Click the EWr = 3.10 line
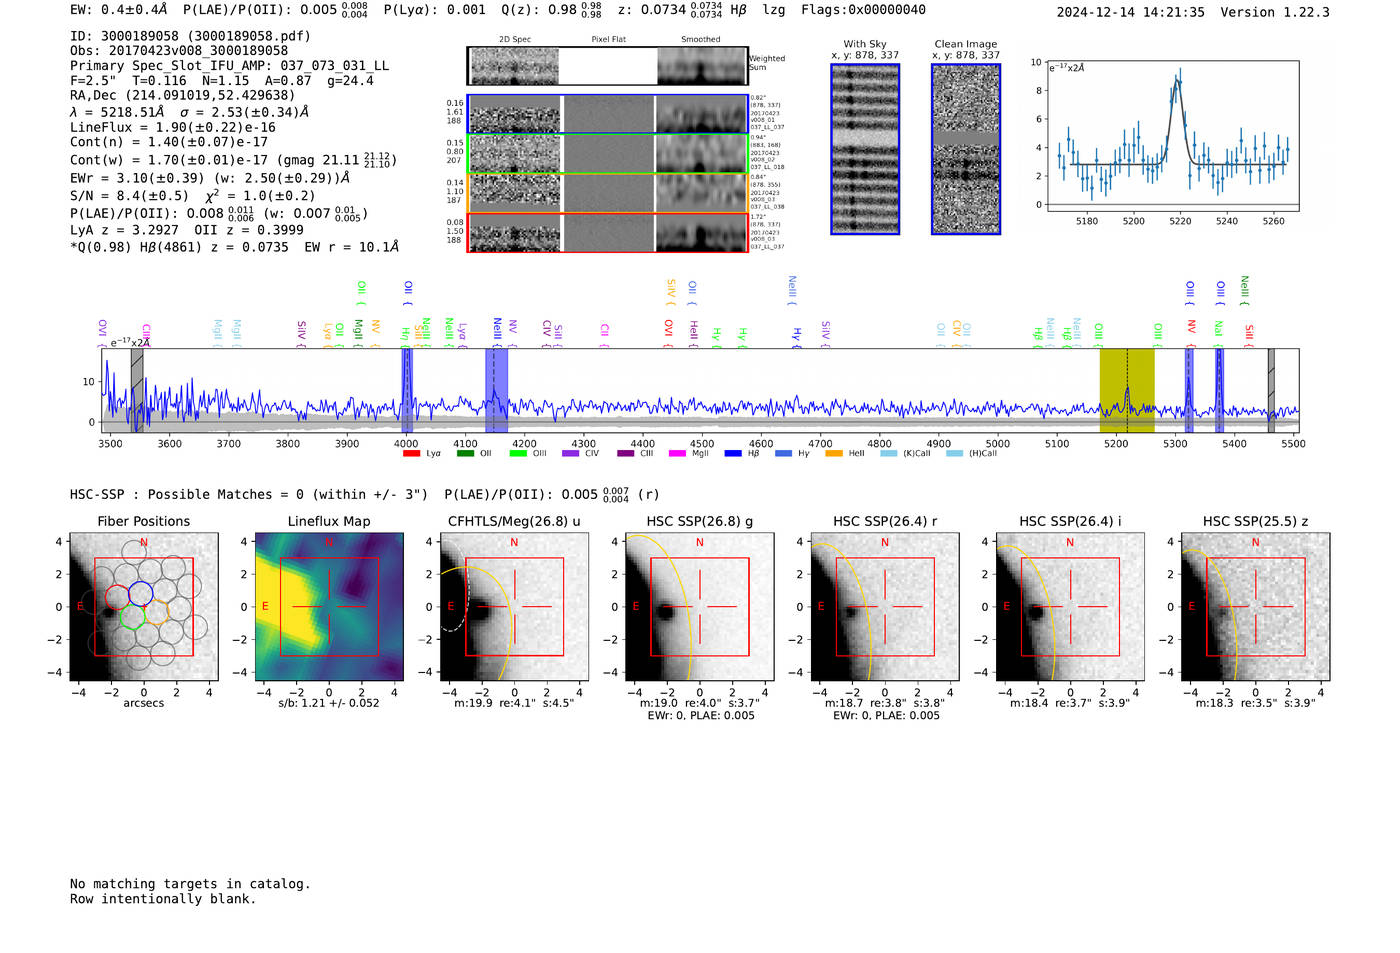Screen dimensions: 1400x953 click(x=210, y=178)
